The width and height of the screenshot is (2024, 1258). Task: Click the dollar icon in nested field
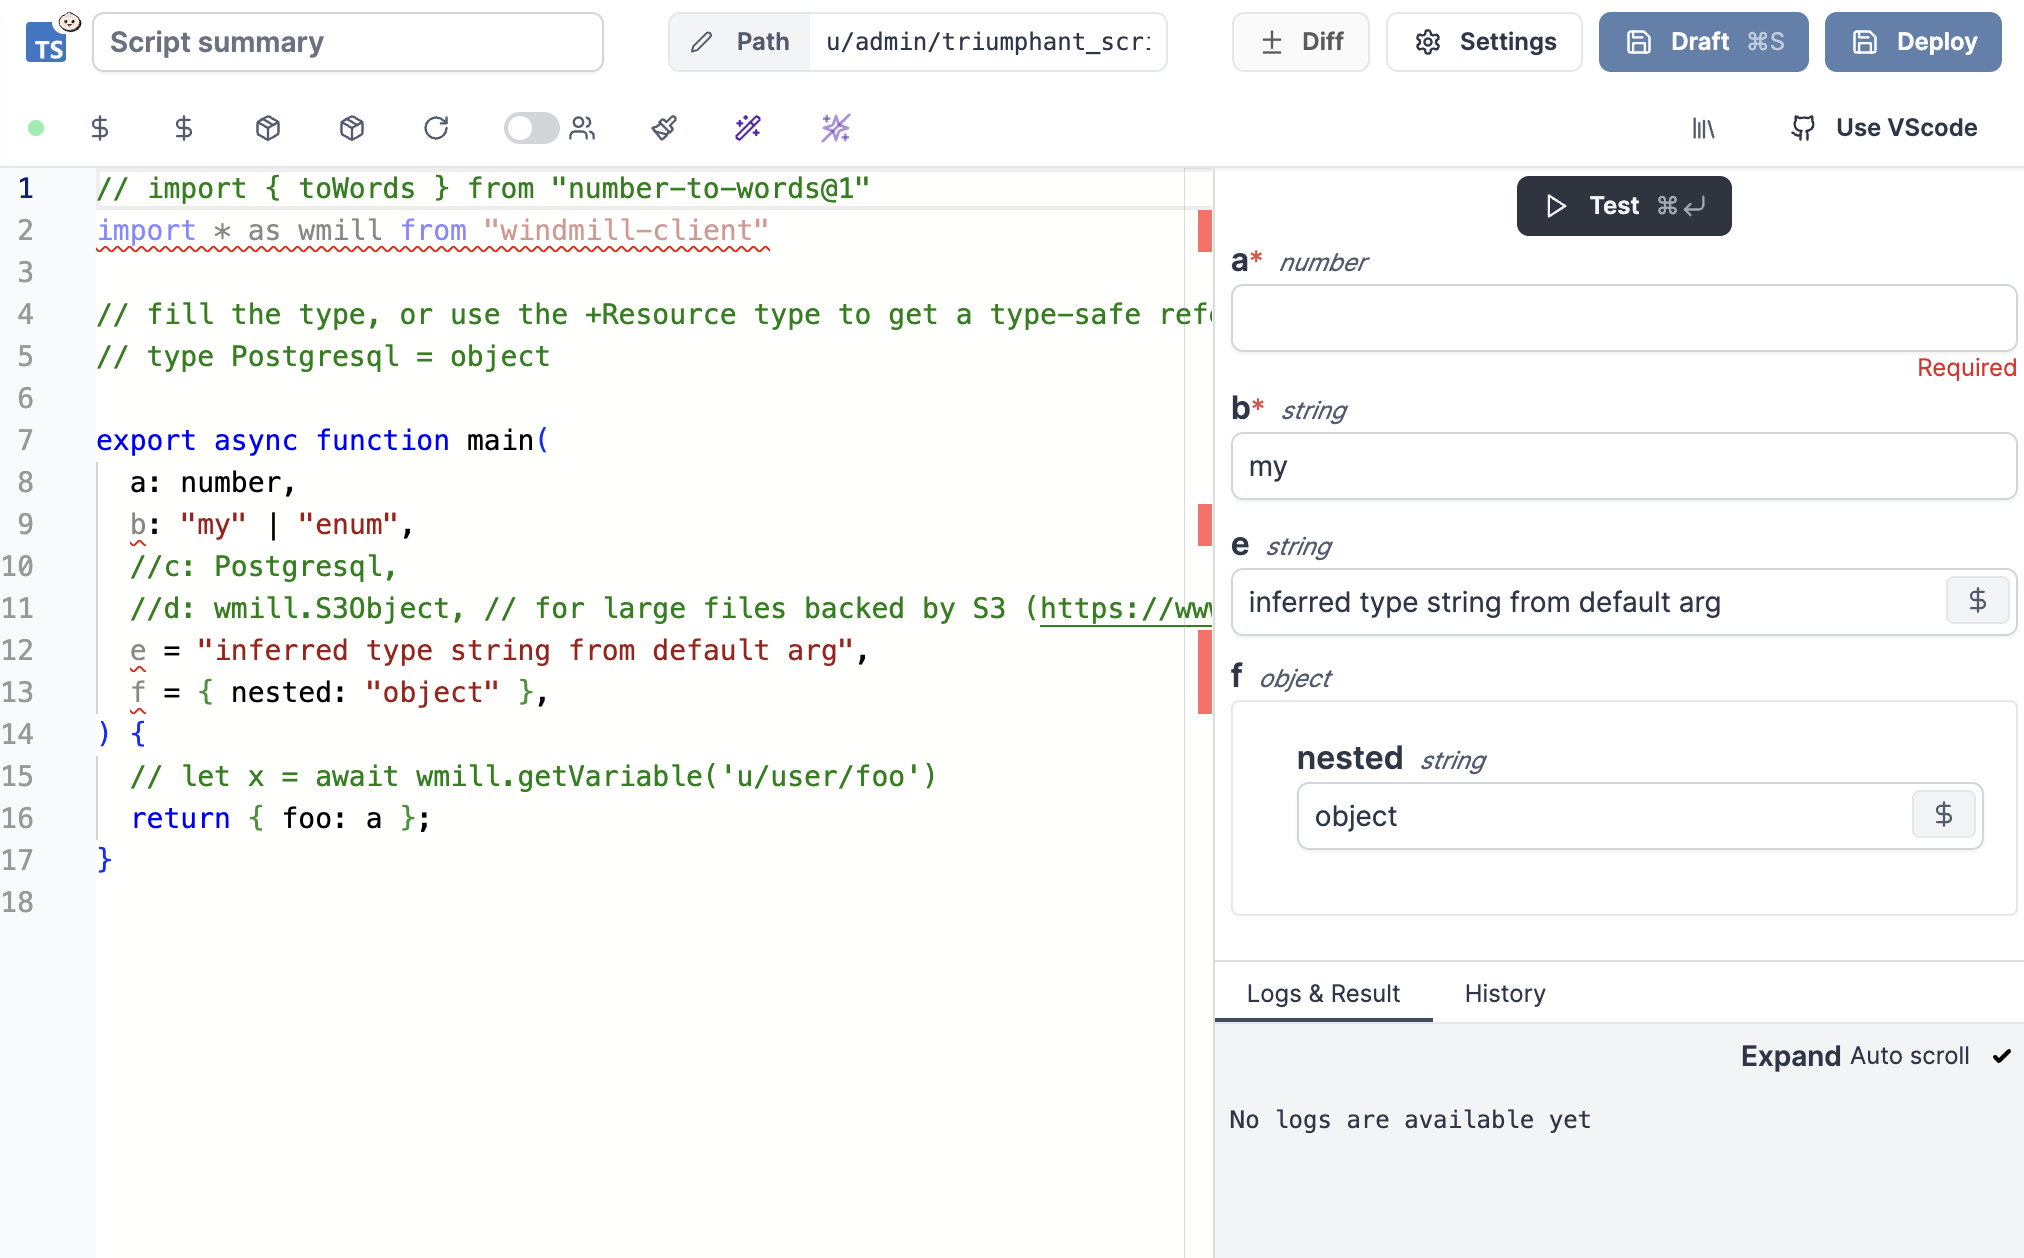[x=1943, y=815]
